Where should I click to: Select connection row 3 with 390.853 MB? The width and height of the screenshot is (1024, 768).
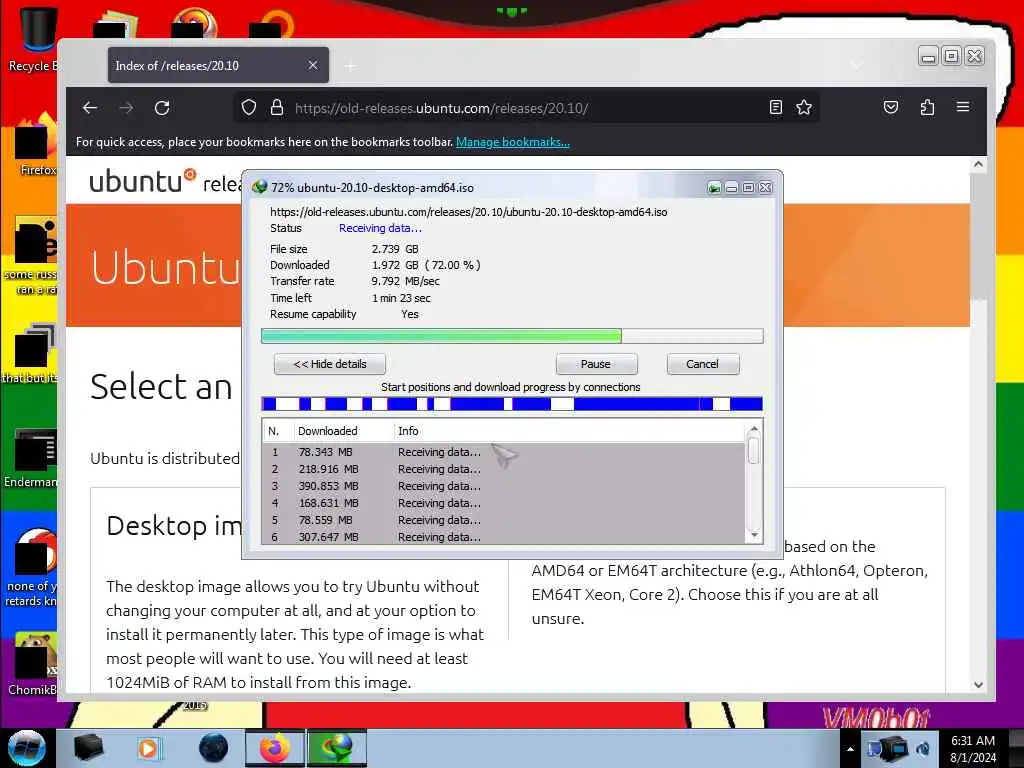[504, 486]
